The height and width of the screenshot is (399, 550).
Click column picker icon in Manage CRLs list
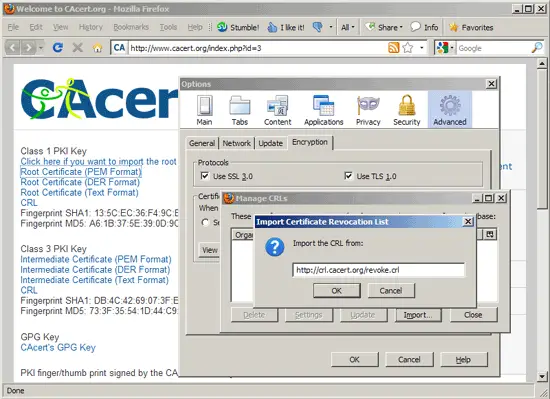click(x=490, y=234)
